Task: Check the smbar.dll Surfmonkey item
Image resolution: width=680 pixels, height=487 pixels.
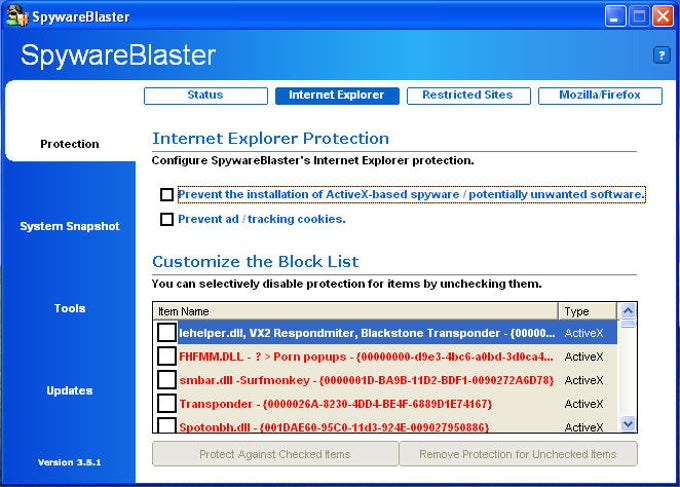Action: click(167, 380)
